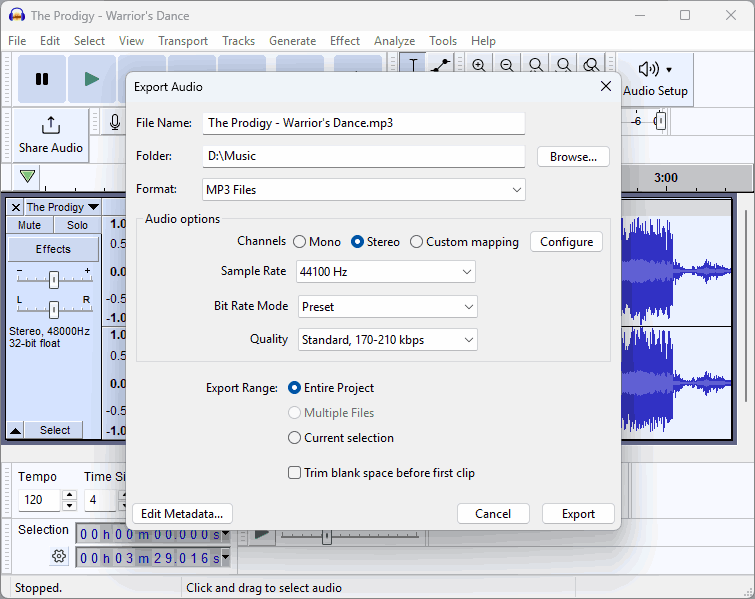Select the Envelope tool
The image size is (755, 599).
click(441, 64)
